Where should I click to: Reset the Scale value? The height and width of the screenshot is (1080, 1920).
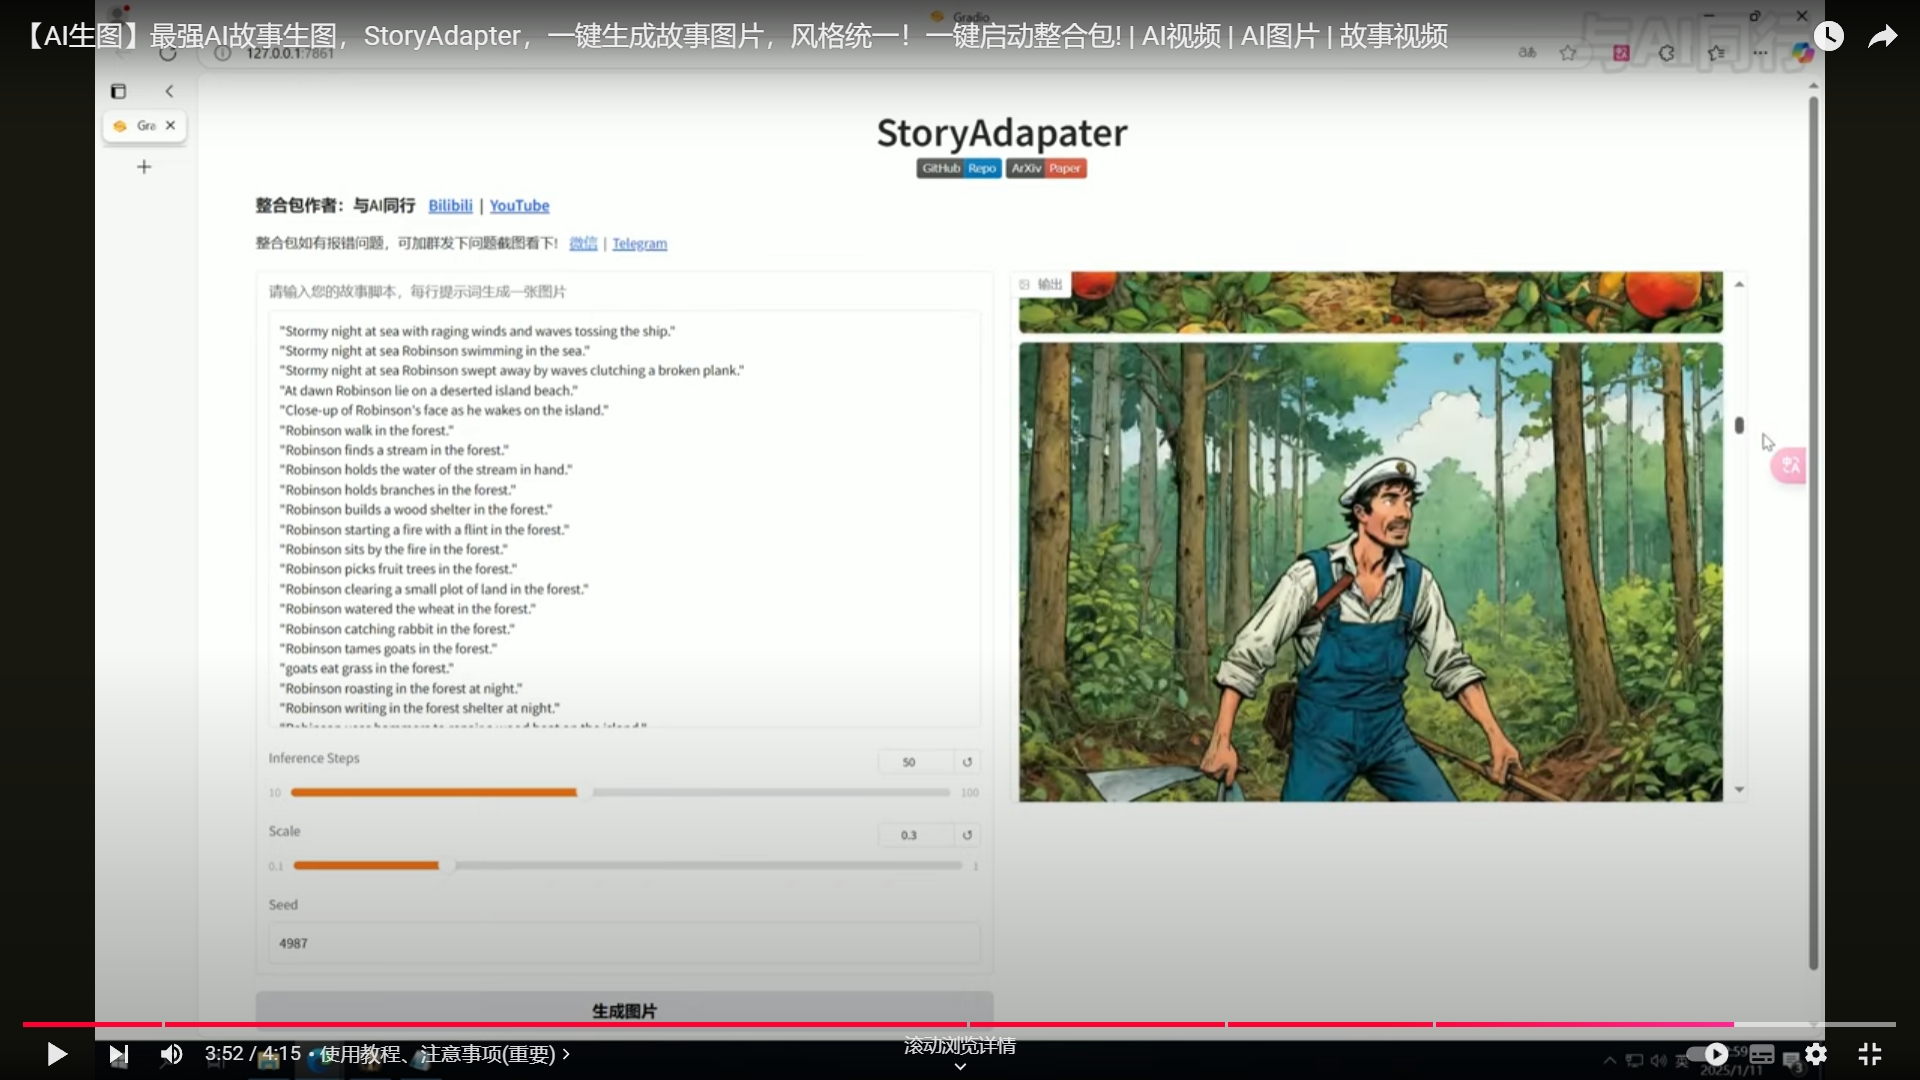(967, 835)
